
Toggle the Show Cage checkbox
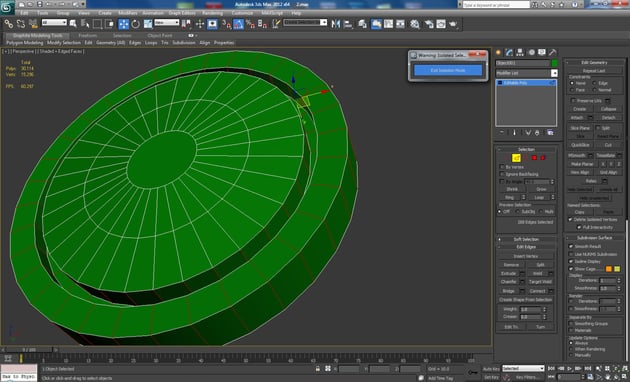(x=571, y=269)
